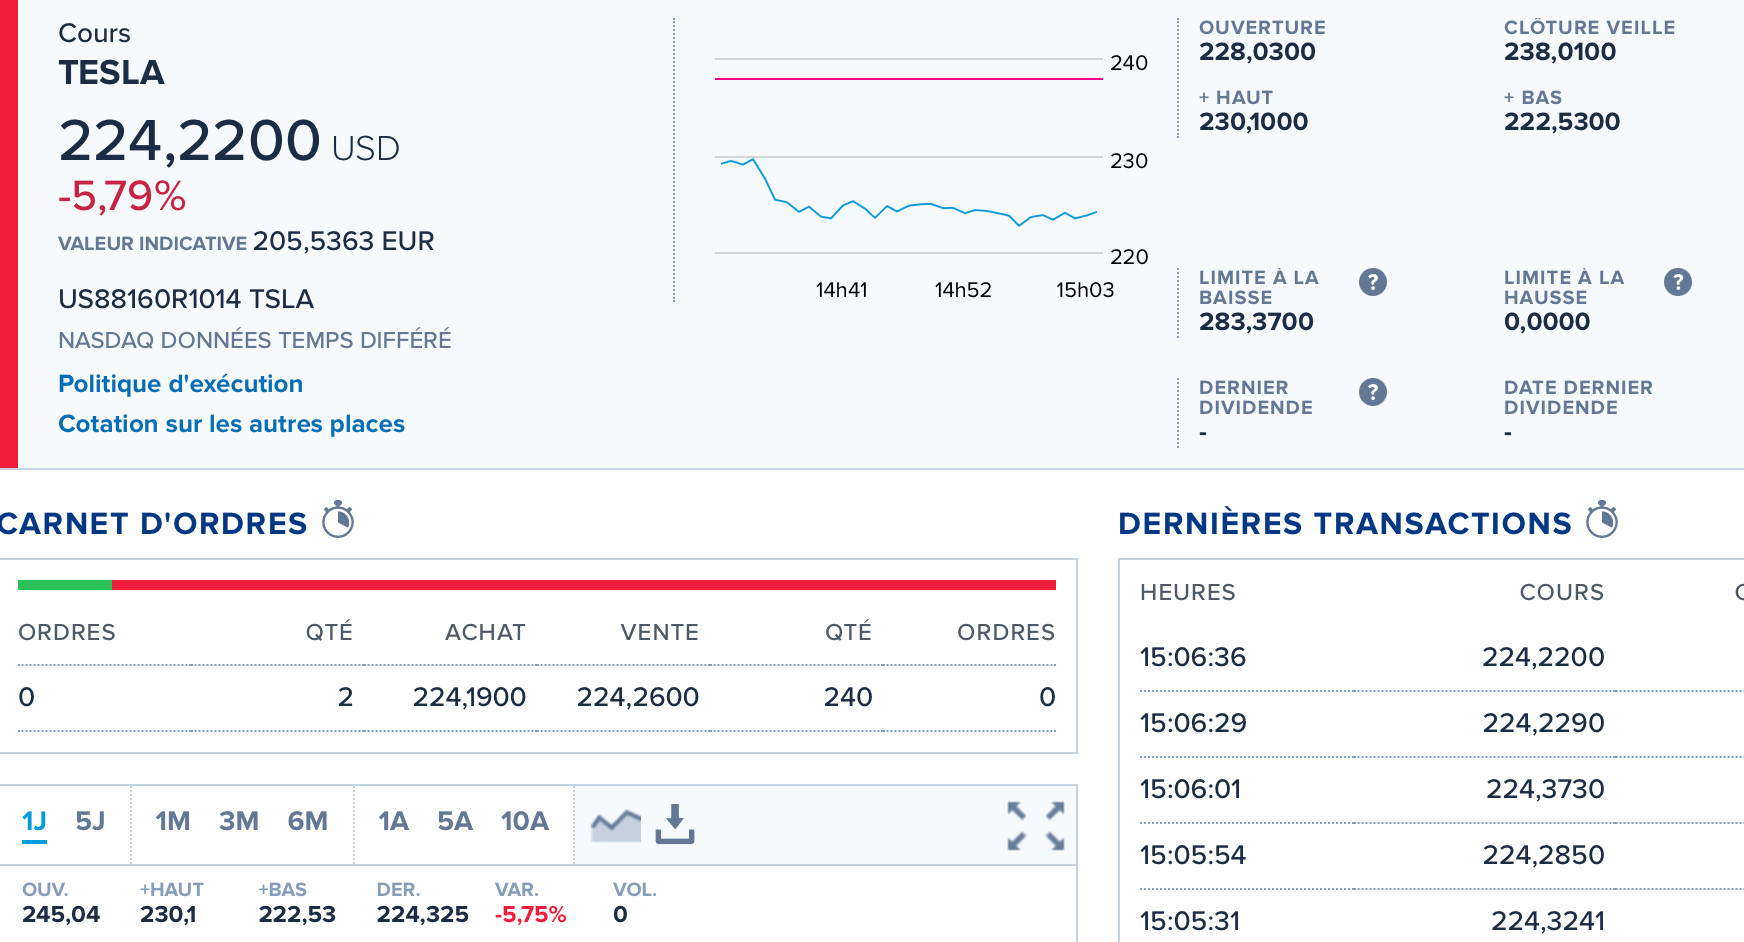Download chart data with the download icon
The image size is (1744, 942).
click(675, 824)
